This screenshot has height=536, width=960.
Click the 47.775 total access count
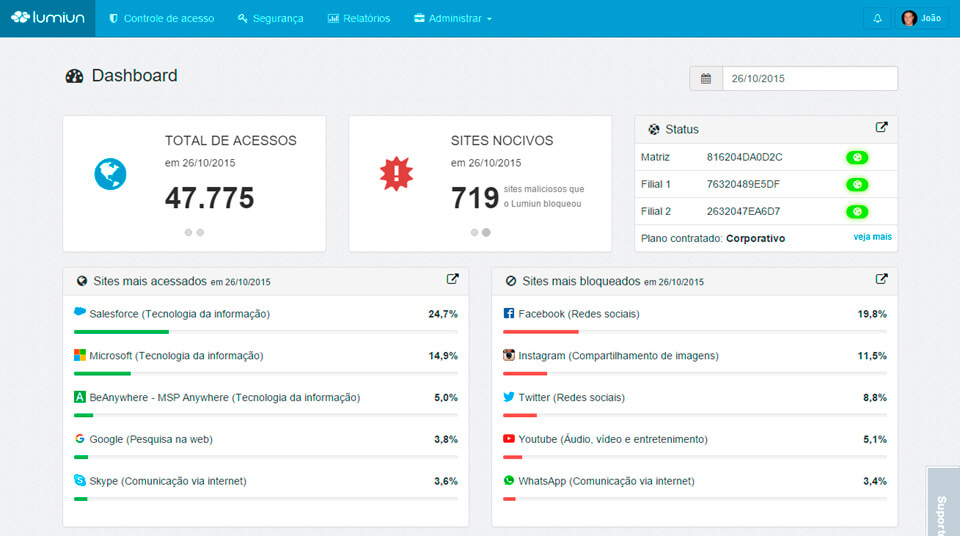209,198
